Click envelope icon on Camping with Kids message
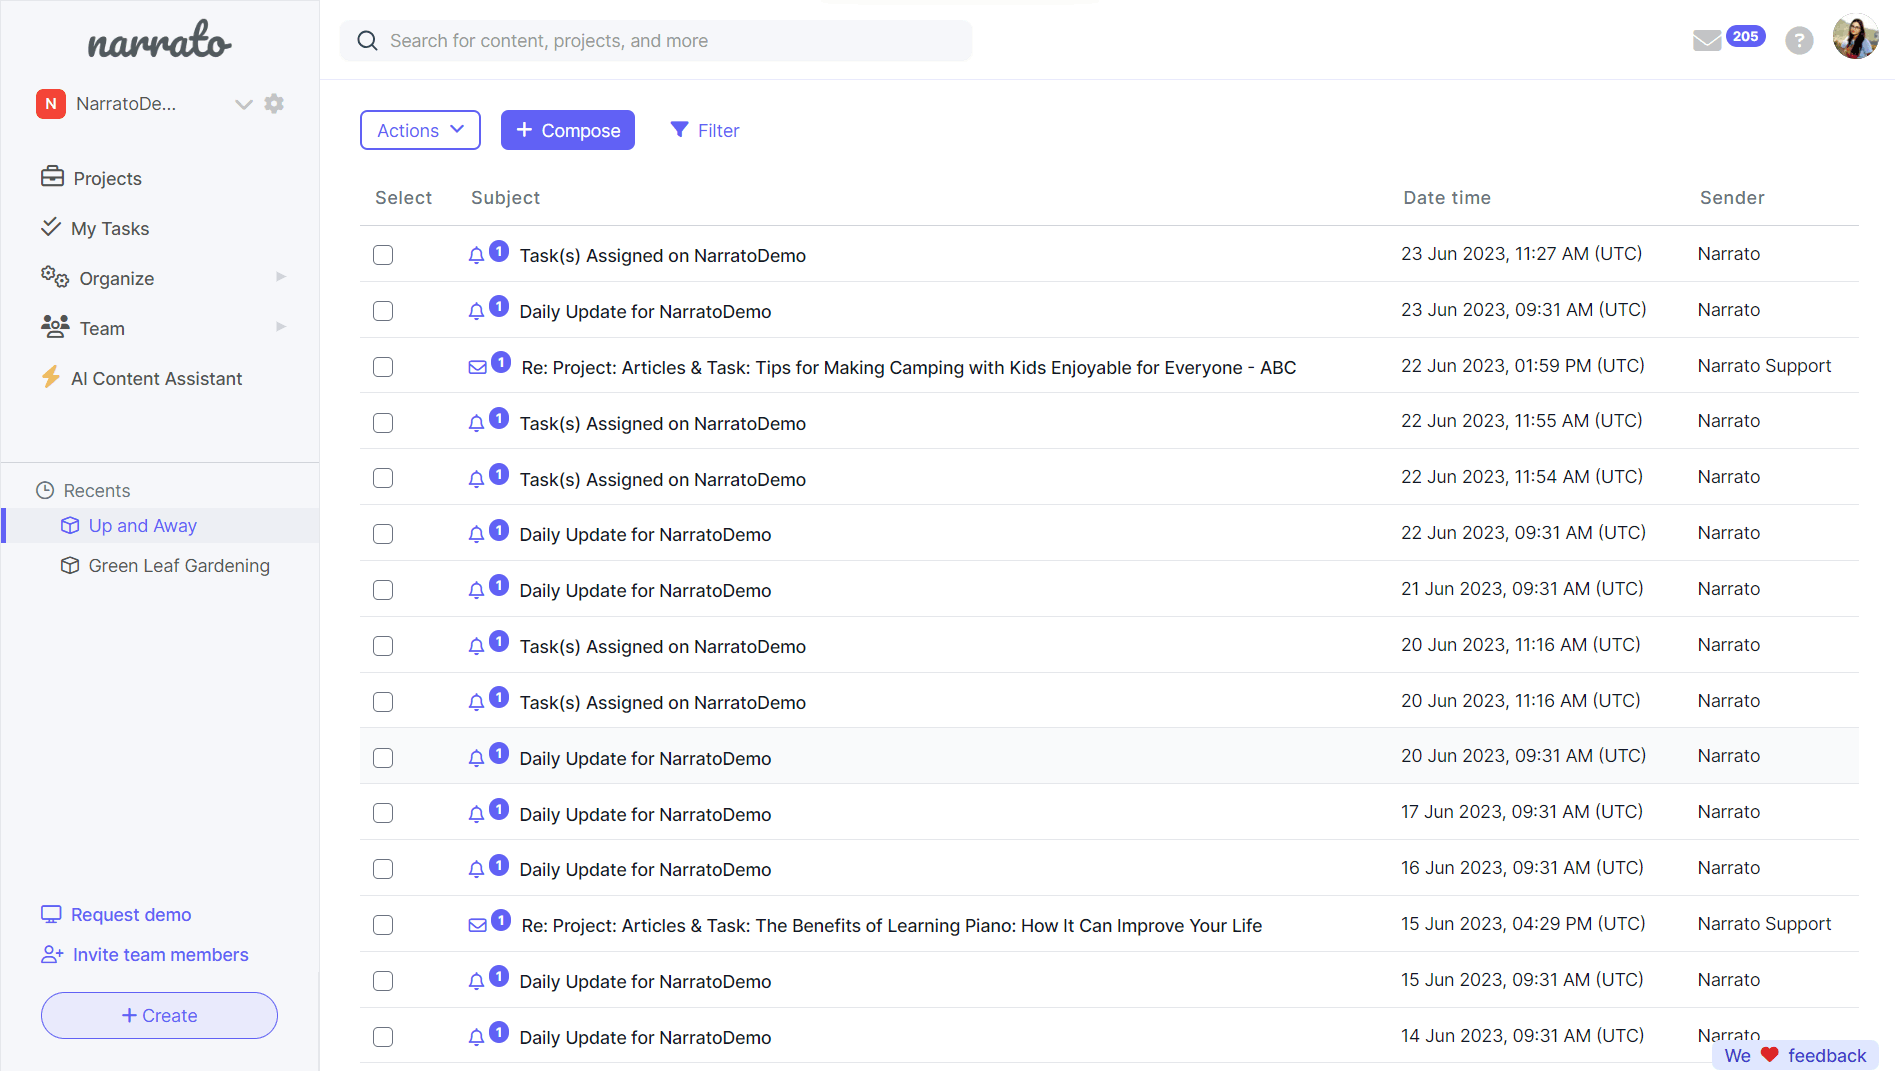Screen dimensions: 1895x1071 [478, 368]
